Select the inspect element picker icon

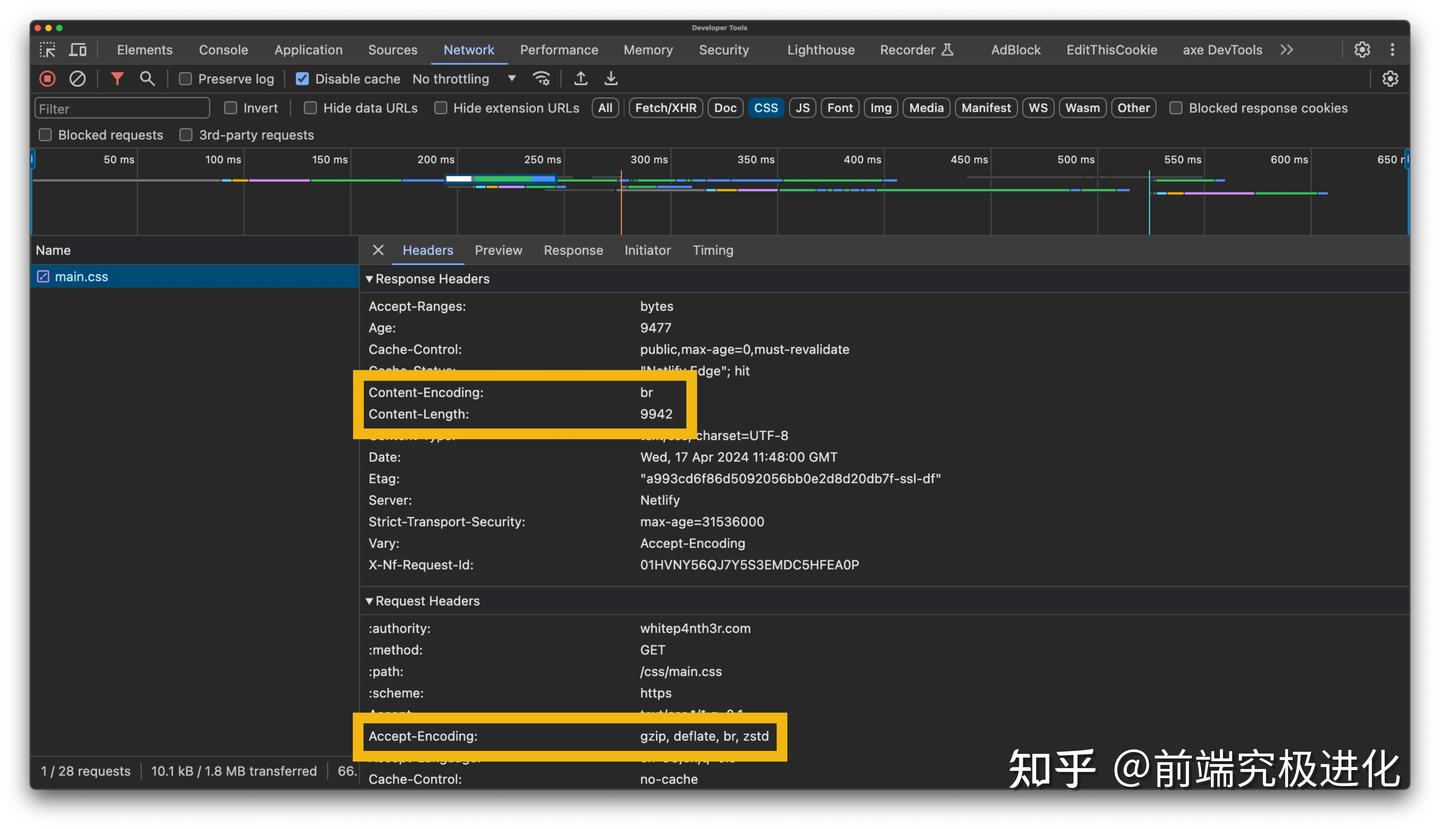(x=47, y=50)
